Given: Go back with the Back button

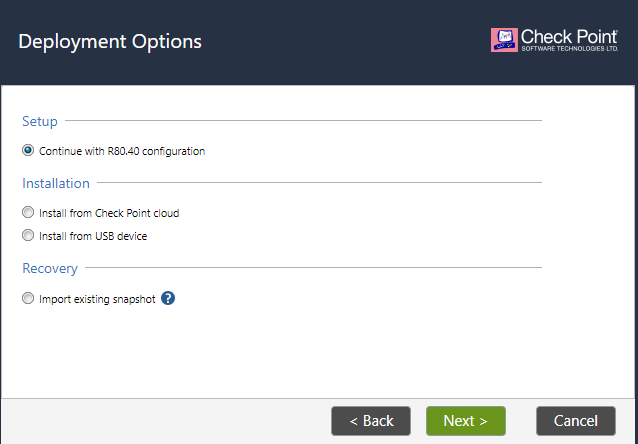Looking at the screenshot, I should point(371,421).
